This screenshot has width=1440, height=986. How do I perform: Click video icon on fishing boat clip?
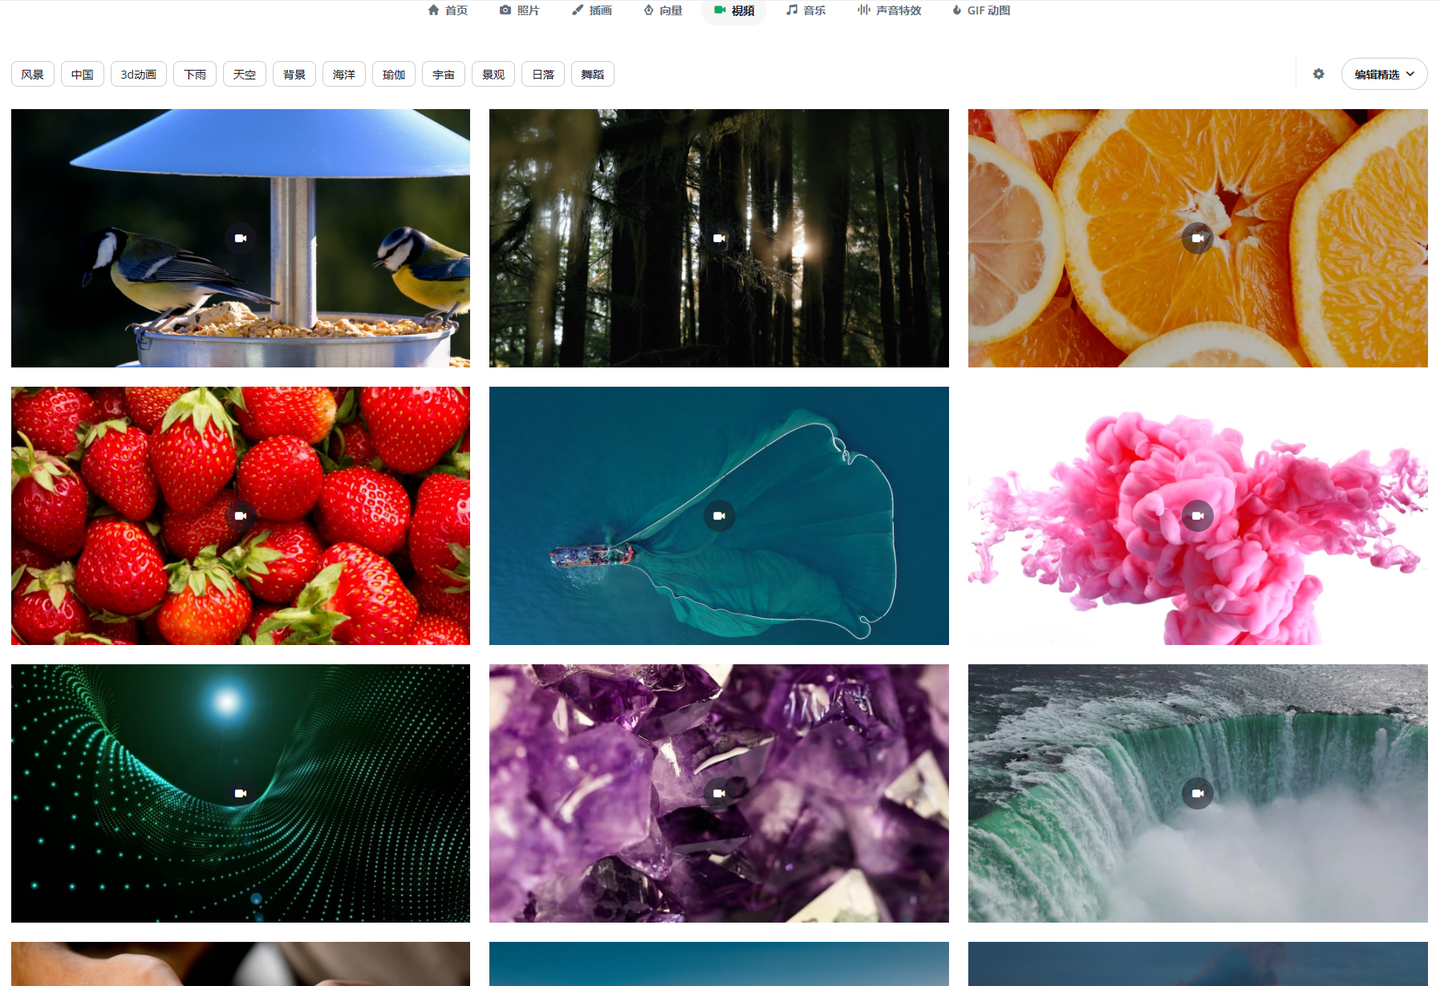(719, 516)
